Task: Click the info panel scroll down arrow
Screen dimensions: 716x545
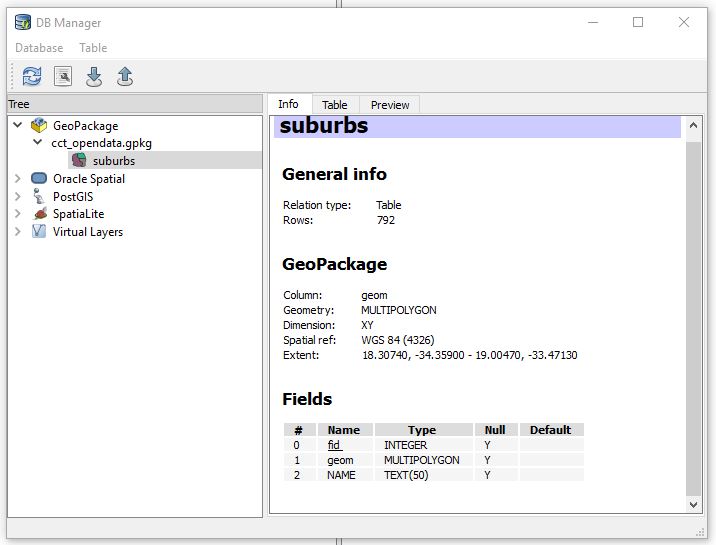Action: 693,504
